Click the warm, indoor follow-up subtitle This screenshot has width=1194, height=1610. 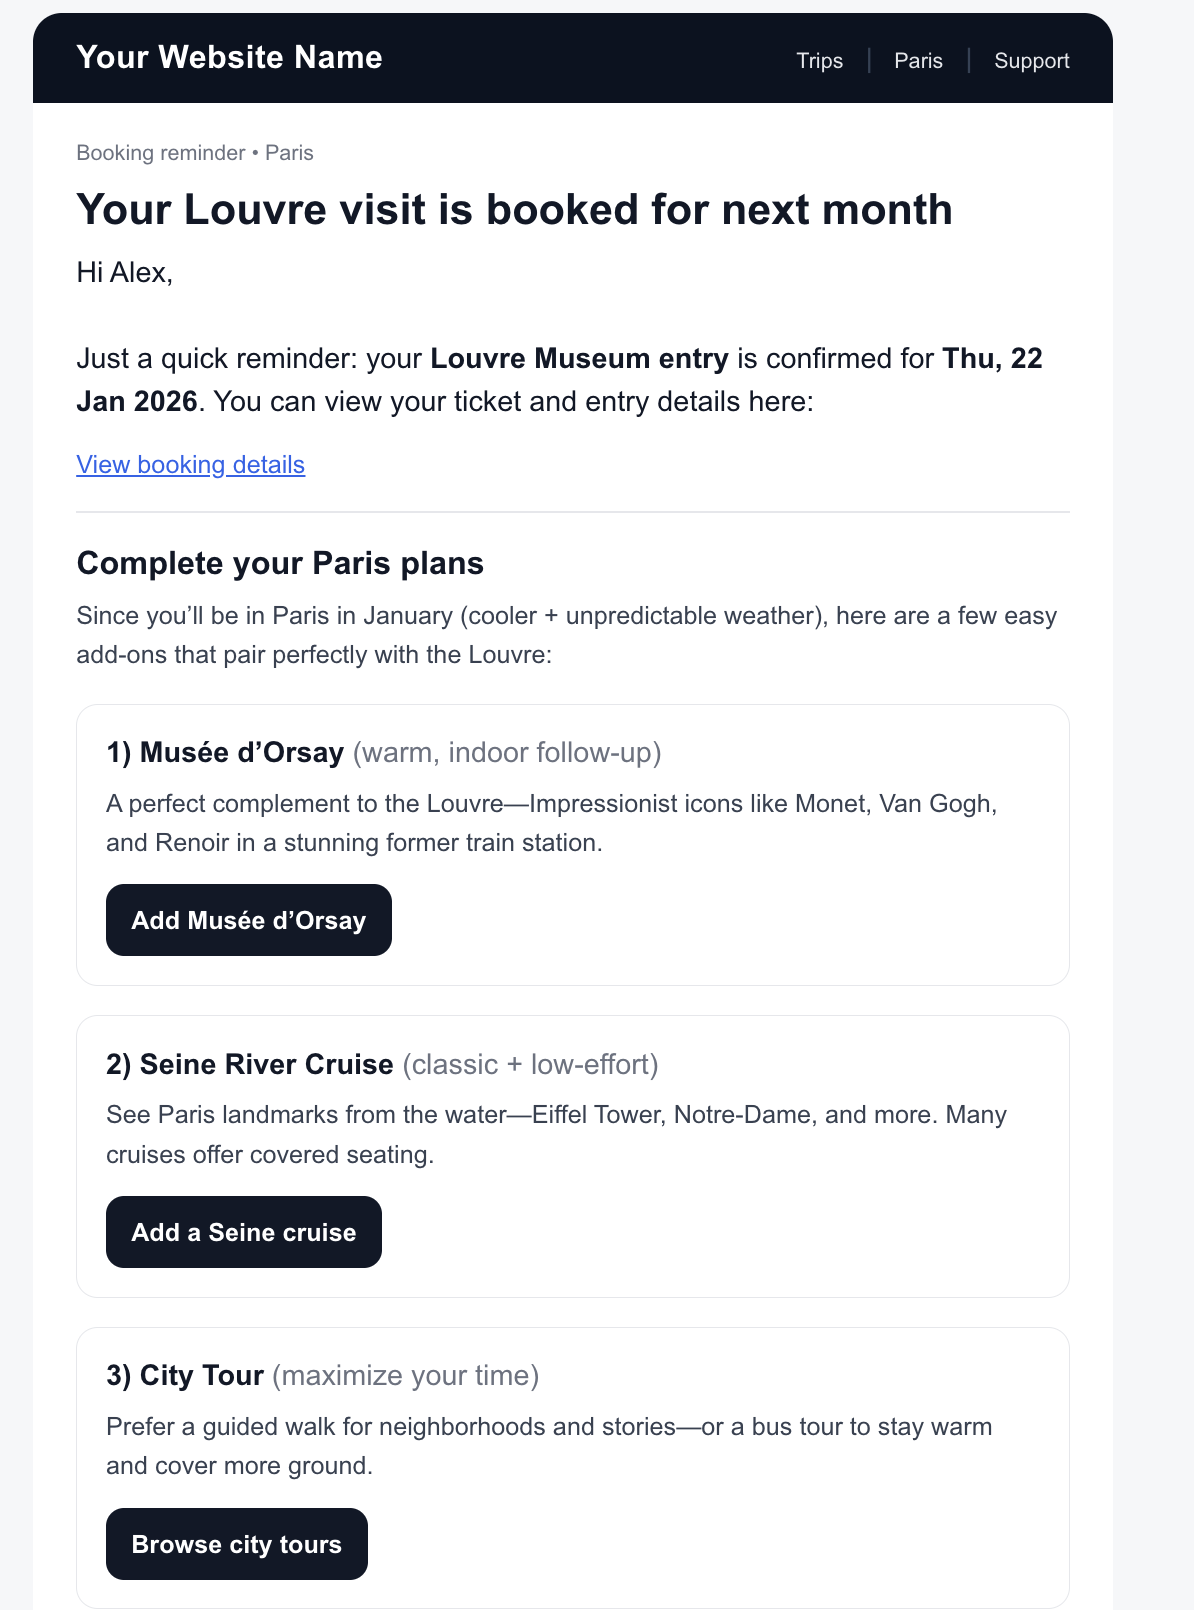(x=507, y=752)
